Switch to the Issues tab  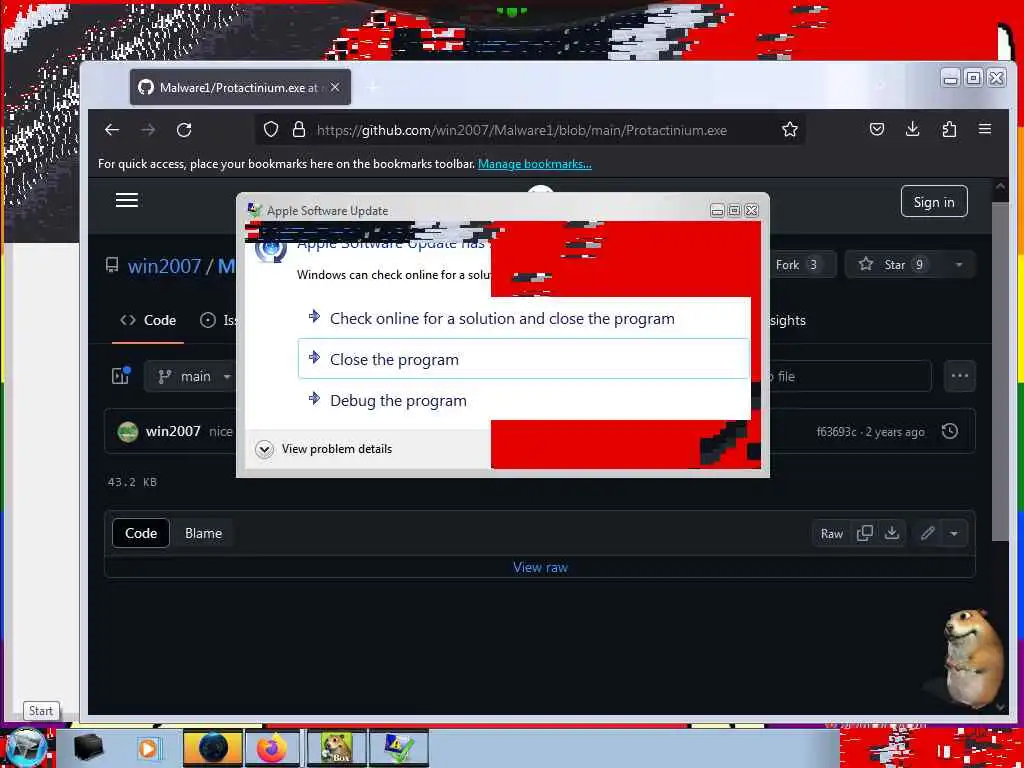tap(218, 320)
